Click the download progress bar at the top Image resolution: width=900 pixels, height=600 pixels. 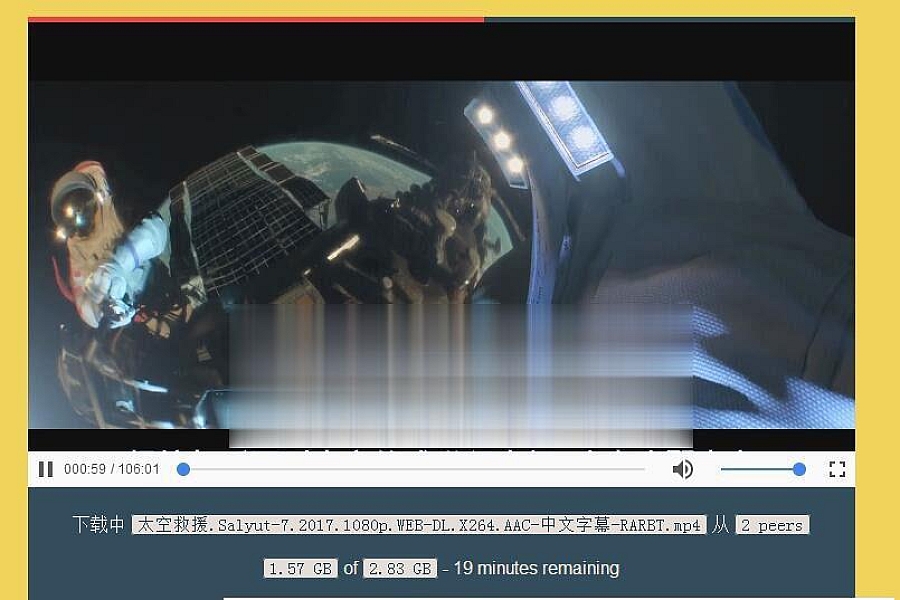tap(441, 20)
